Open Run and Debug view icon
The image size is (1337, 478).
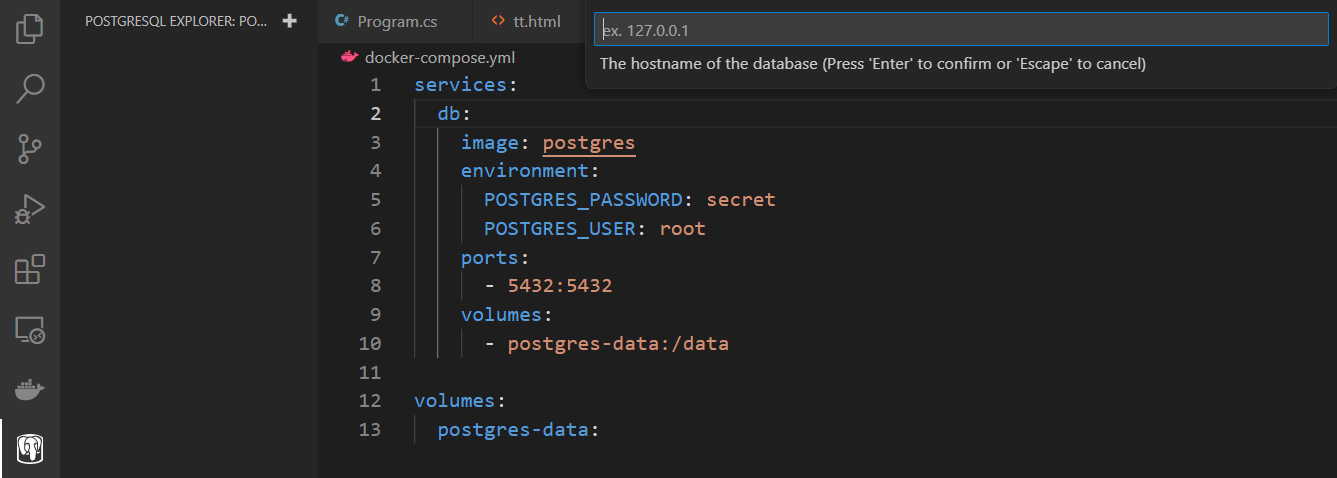pyautogui.click(x=30, y=208)
